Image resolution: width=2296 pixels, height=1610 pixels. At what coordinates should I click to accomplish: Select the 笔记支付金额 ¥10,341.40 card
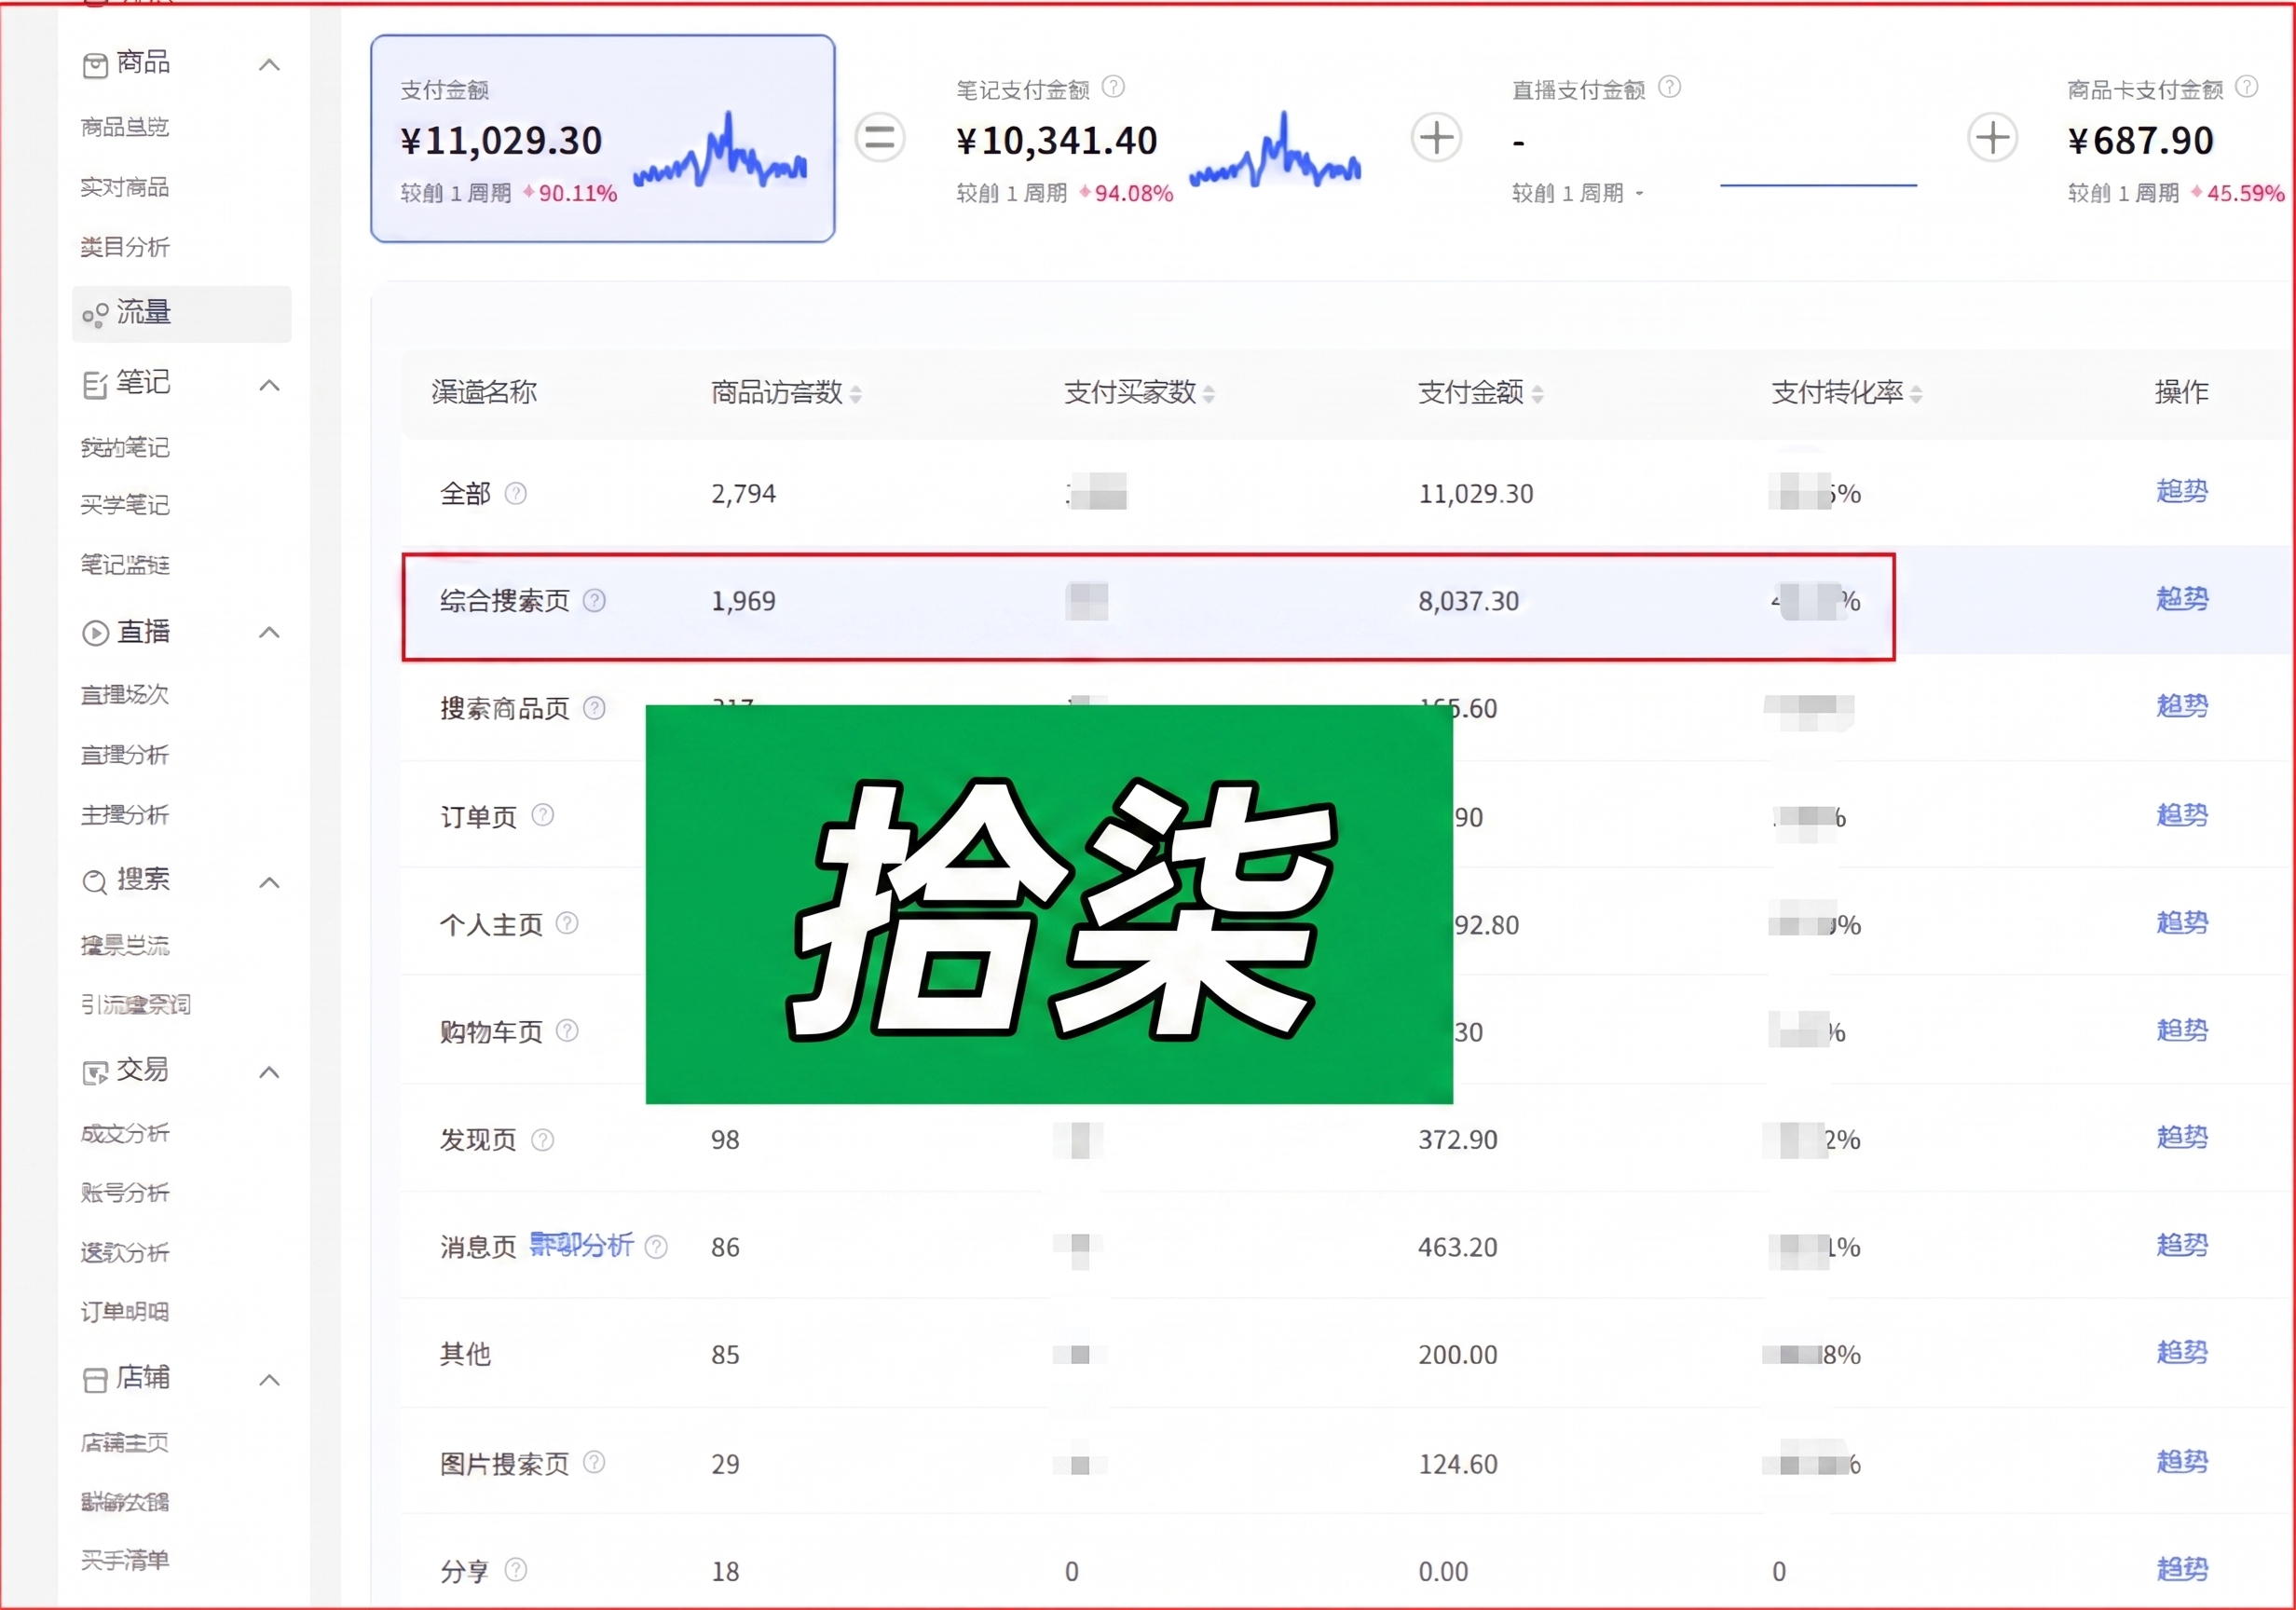pos(1158,139)
